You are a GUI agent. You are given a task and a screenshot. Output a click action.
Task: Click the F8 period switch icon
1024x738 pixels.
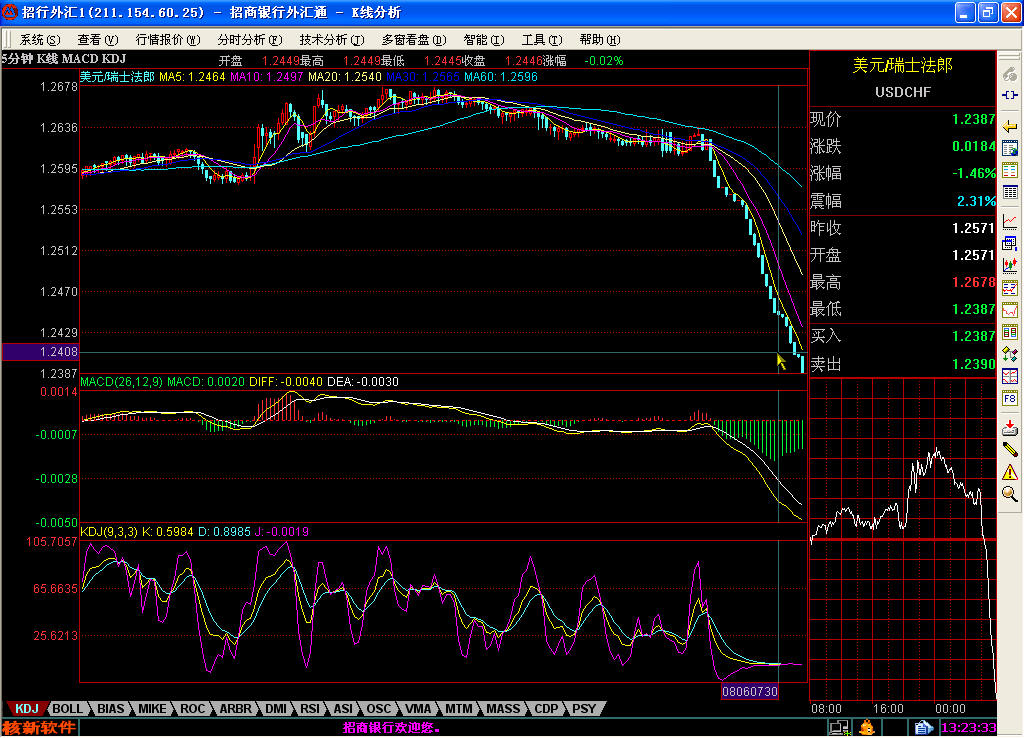[x=1010, y=398]
